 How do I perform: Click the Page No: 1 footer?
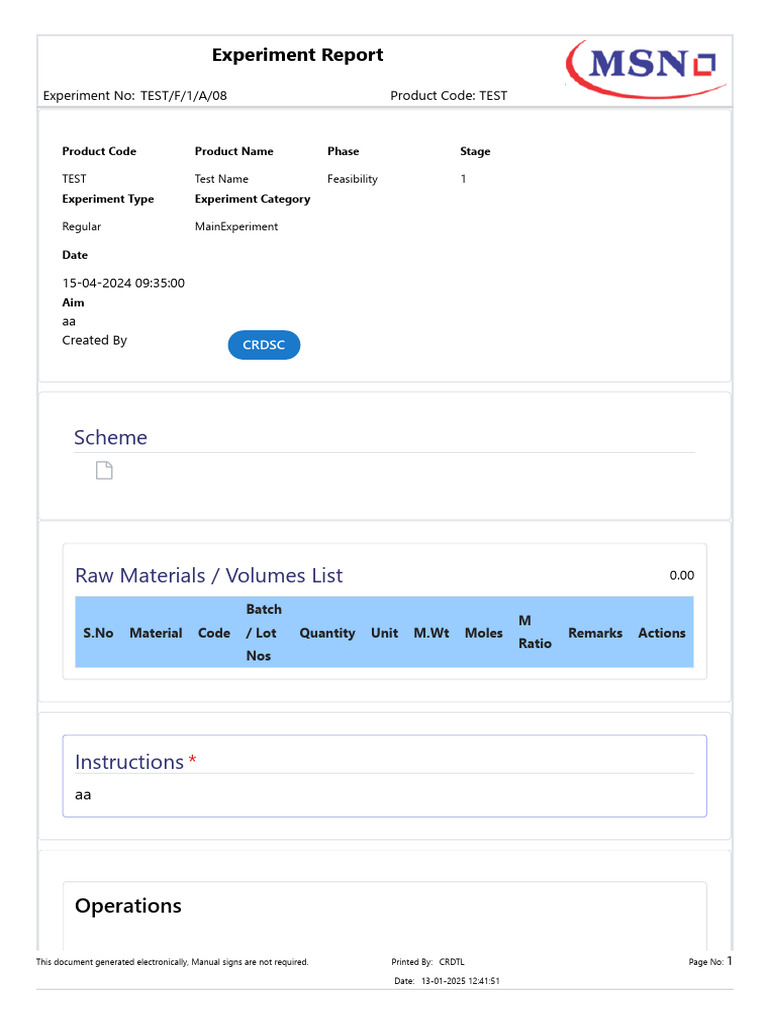point(711,961)
